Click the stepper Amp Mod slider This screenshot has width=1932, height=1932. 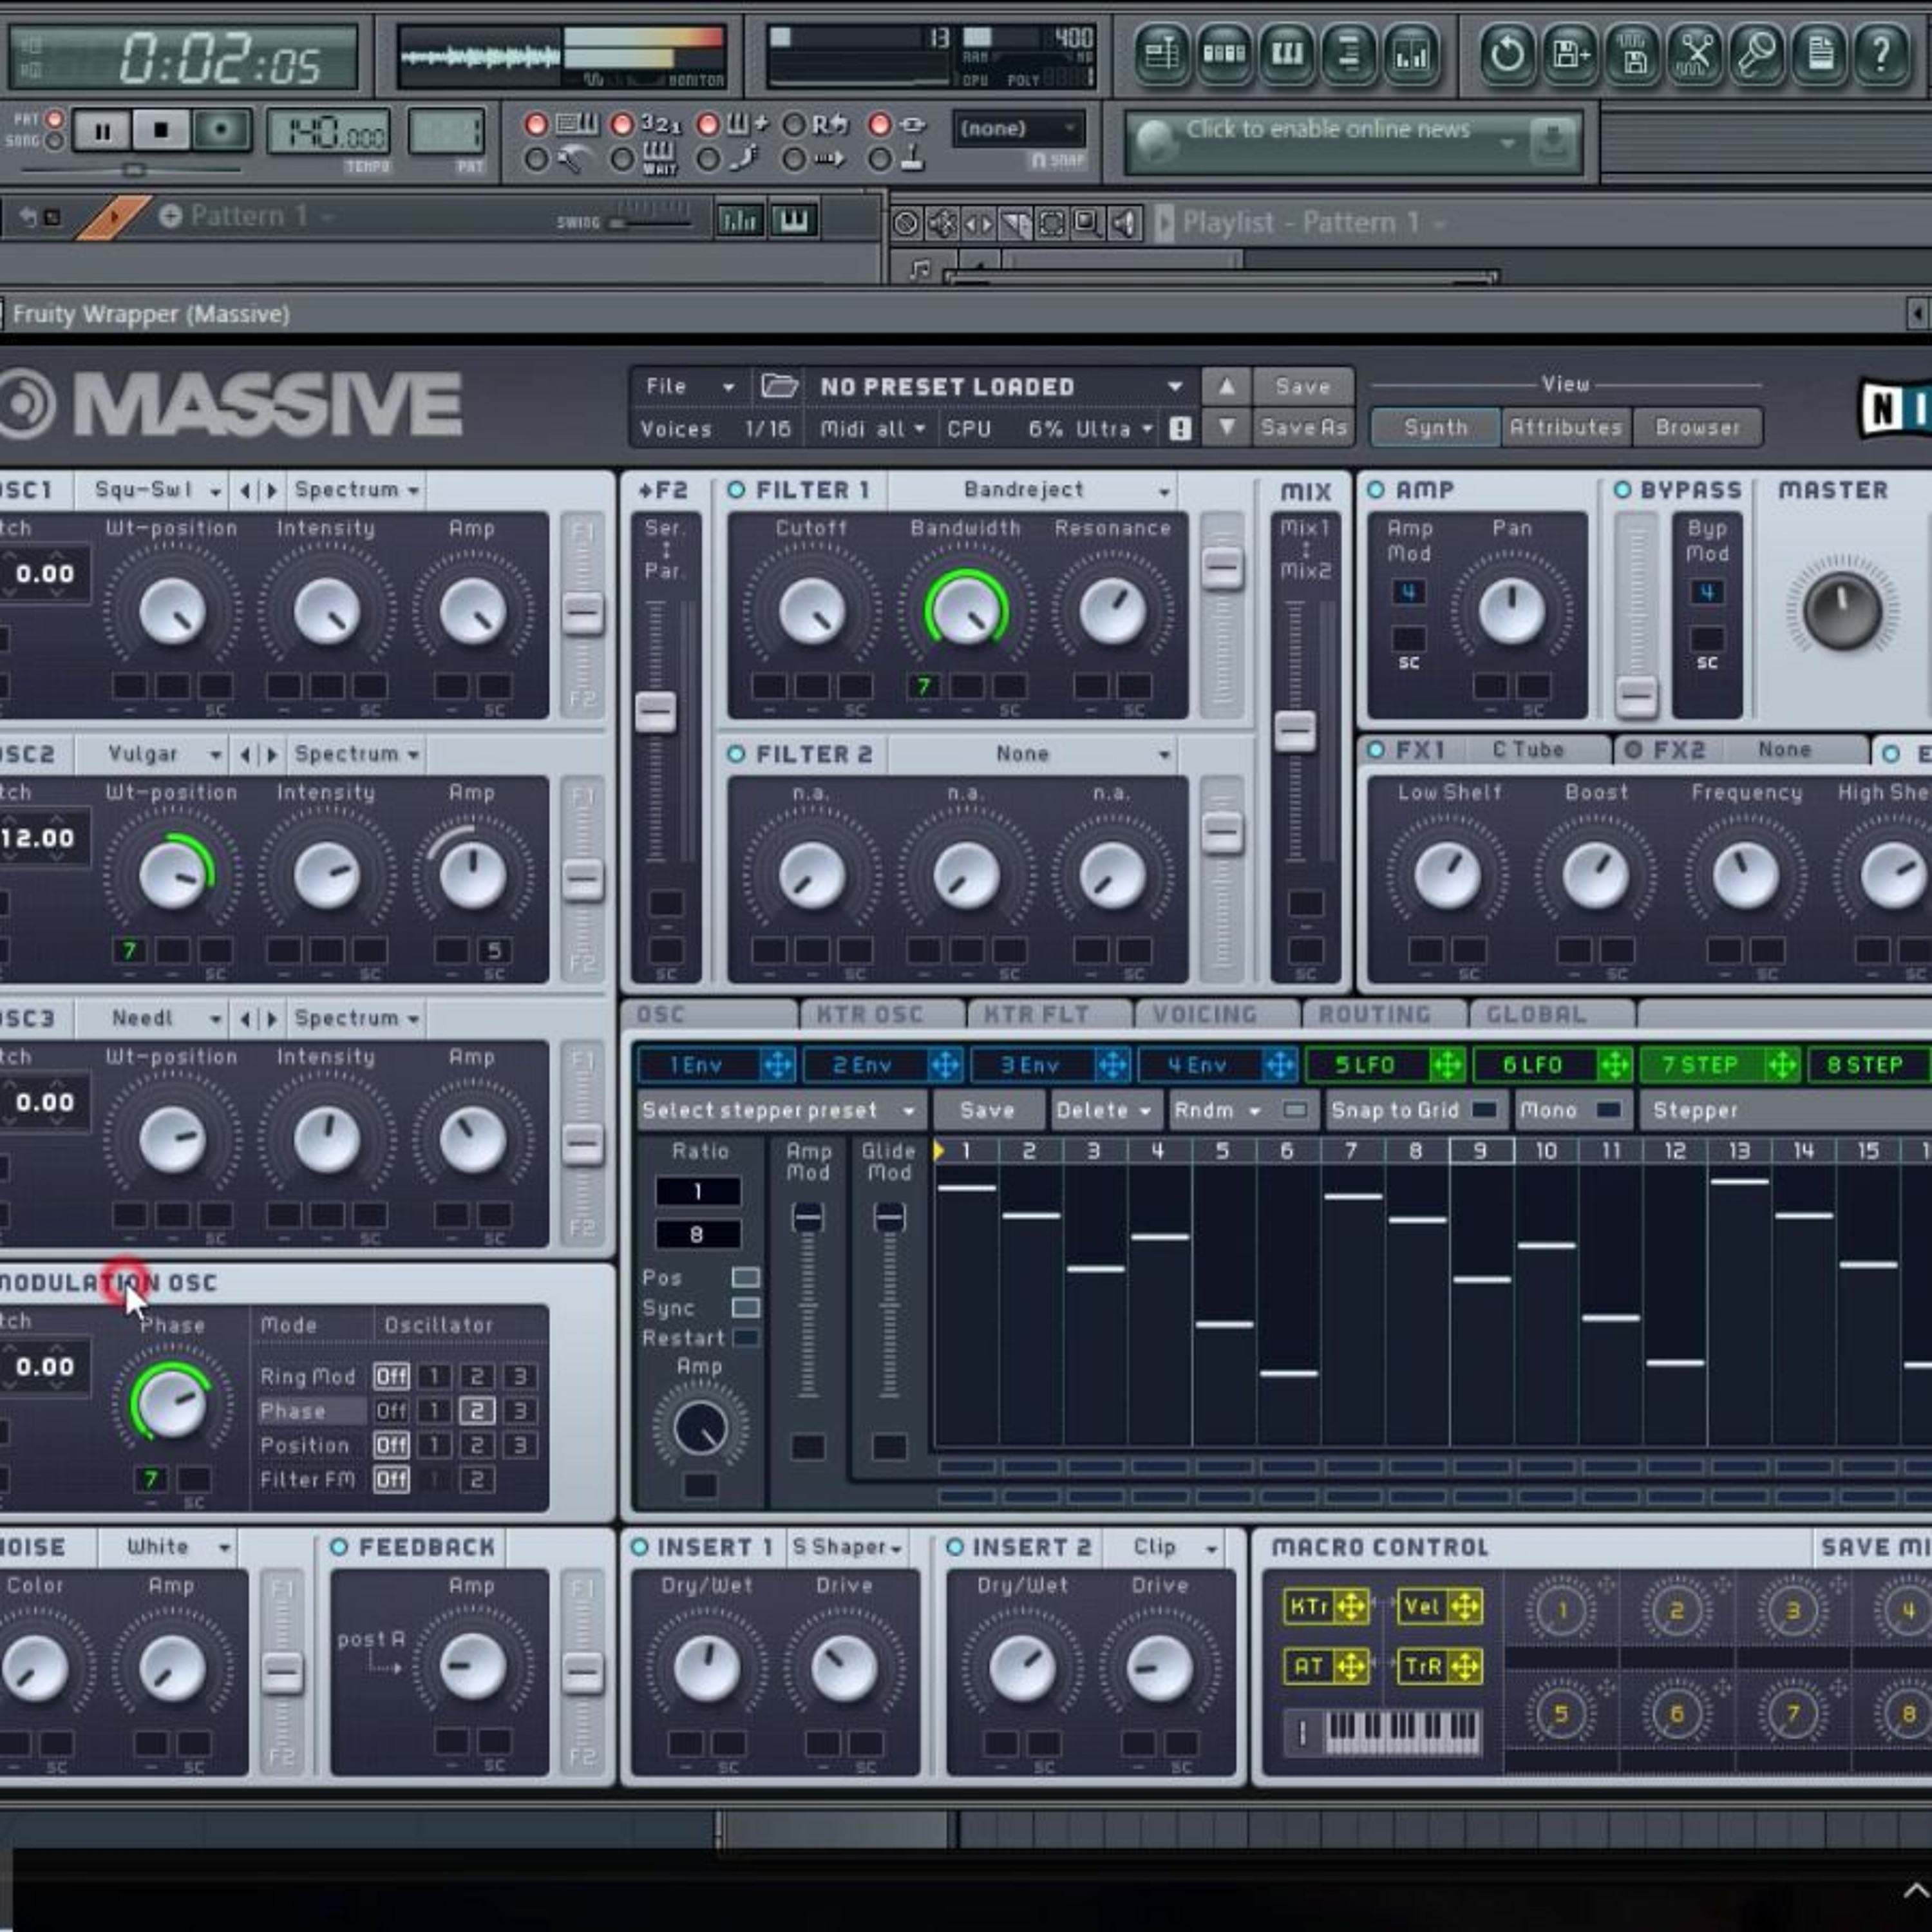click(807, 1218)
